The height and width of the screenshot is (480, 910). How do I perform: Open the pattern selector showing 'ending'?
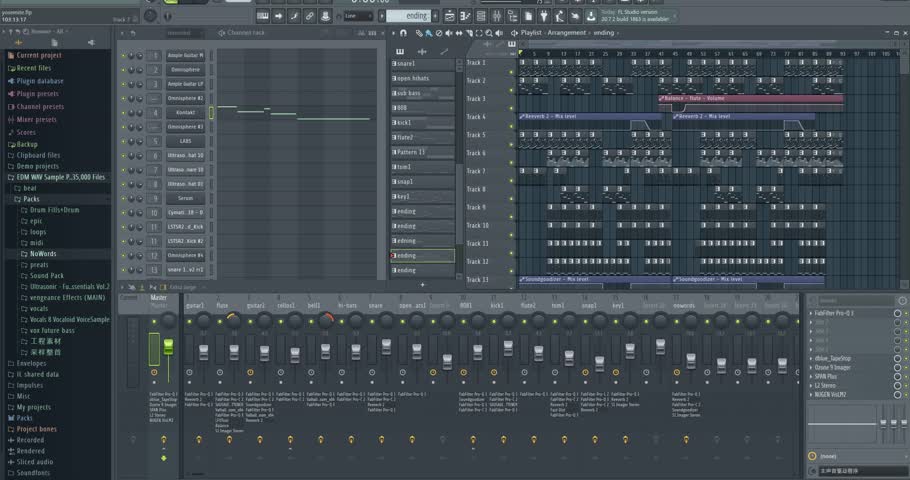(415, 16)
